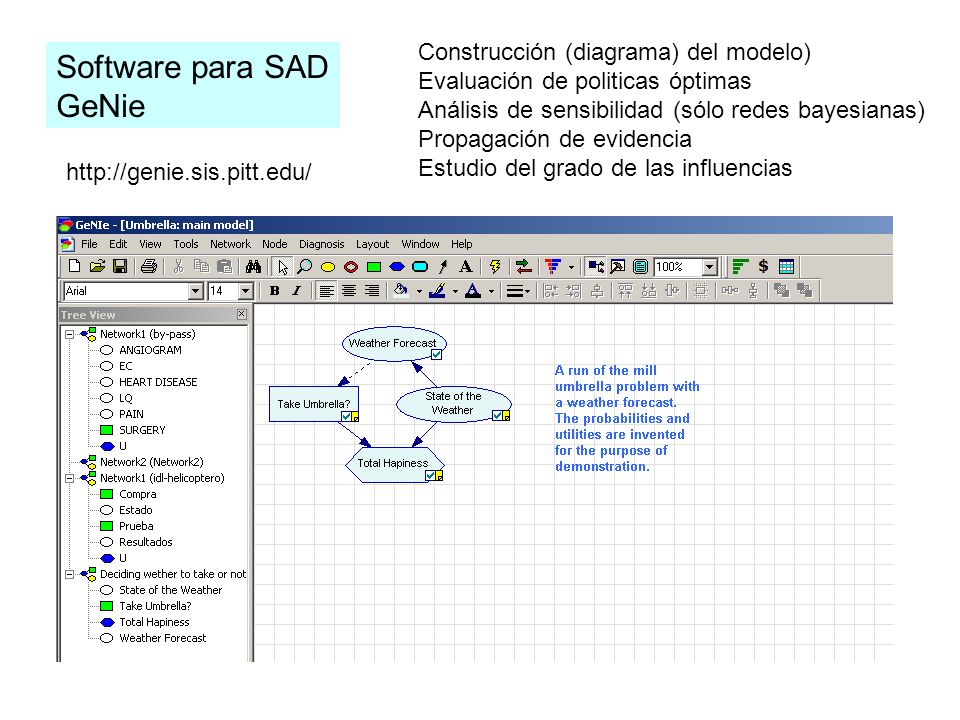Open the funnel icon dropdown arrow
The width and height of the screenshot is (960, 720).
(x=571, y=267)
